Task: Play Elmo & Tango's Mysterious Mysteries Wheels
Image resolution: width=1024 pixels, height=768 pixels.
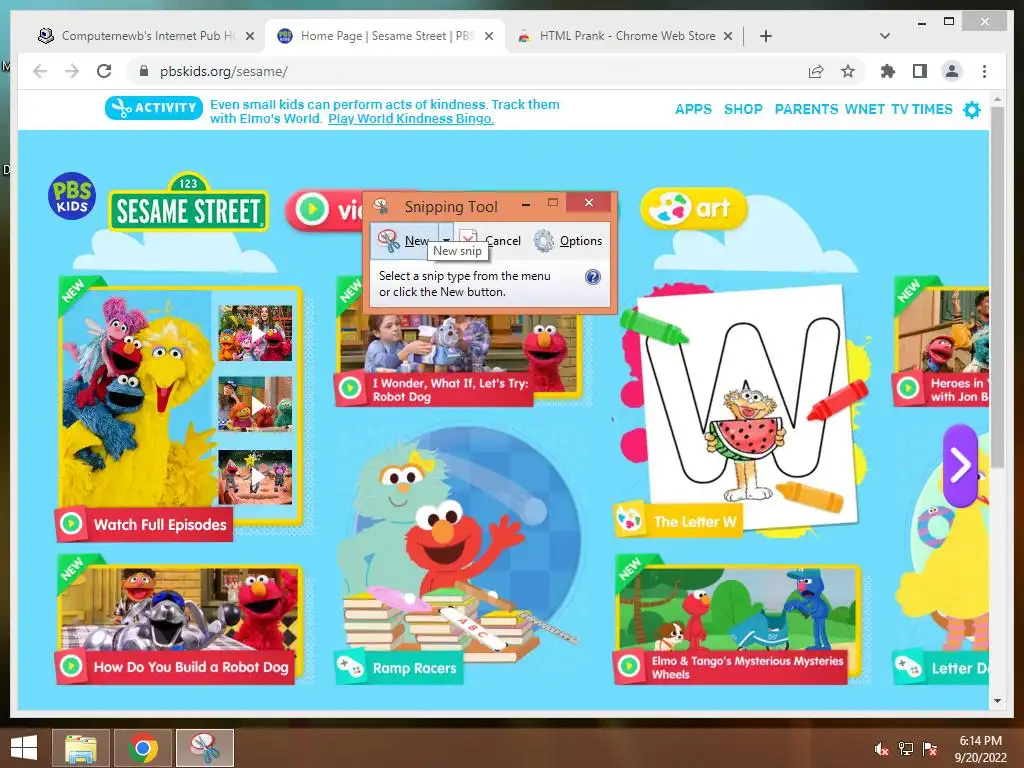Action: click(x=737, y=620)
